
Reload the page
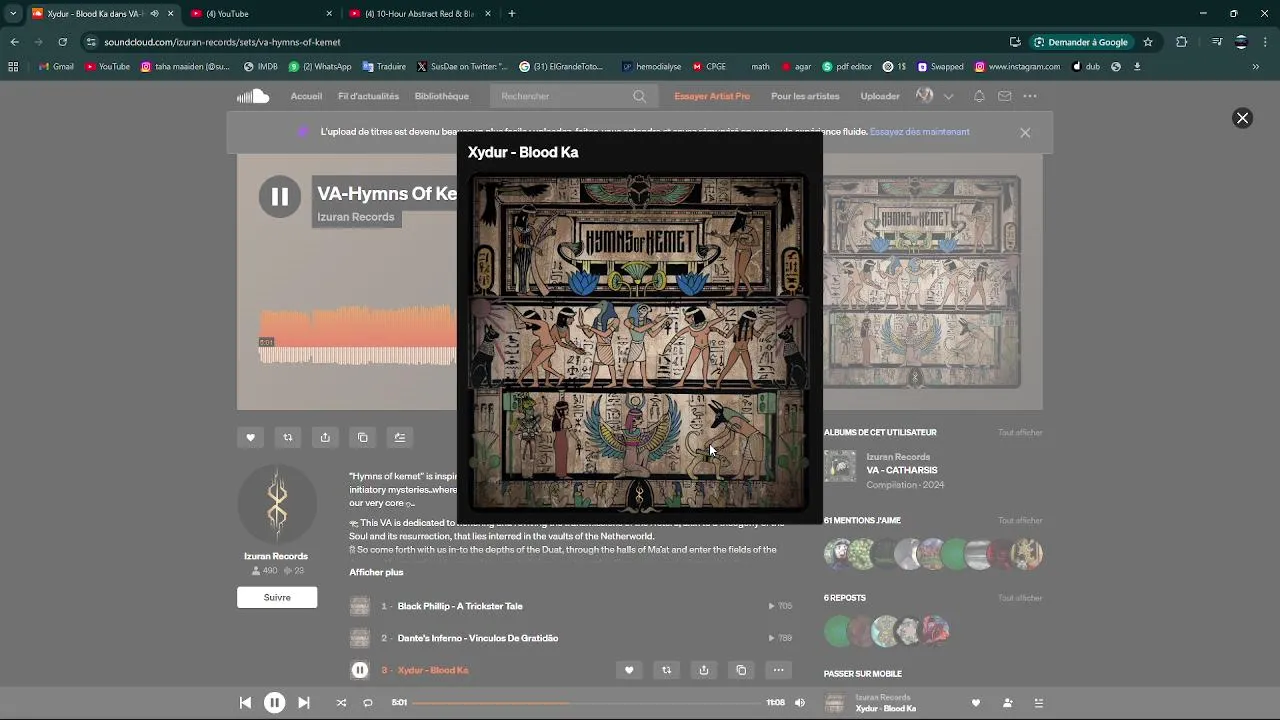(x=62, y=42)
